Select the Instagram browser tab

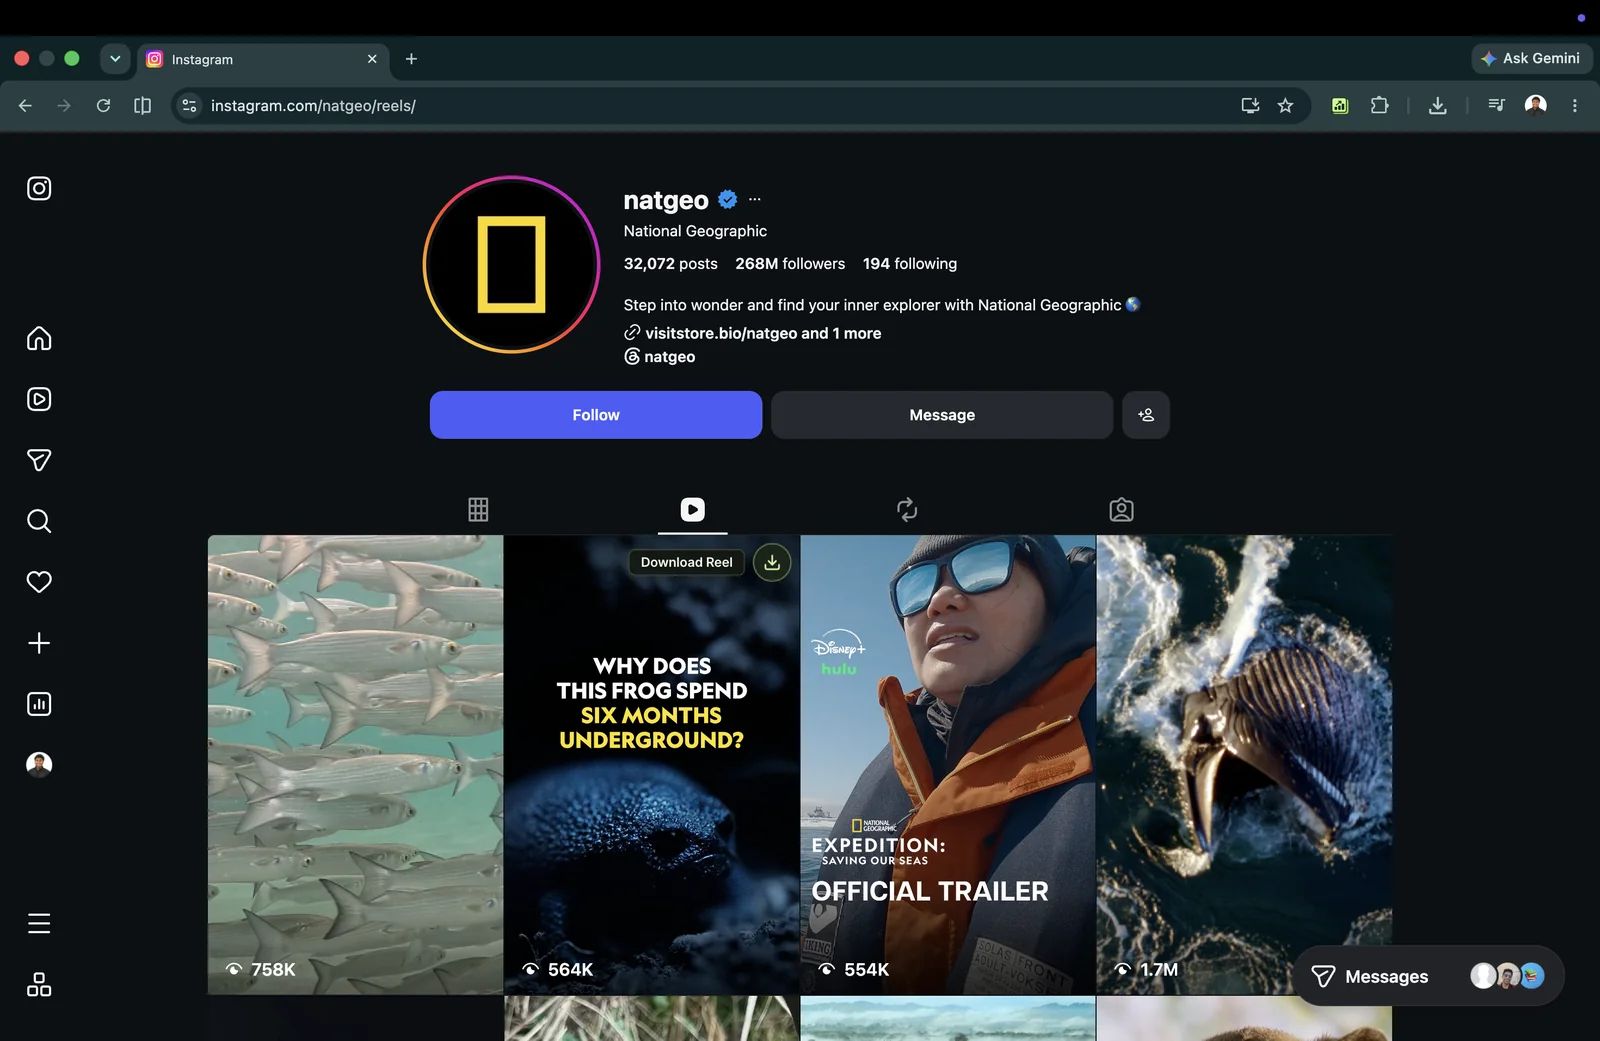(x=263, y=59)
